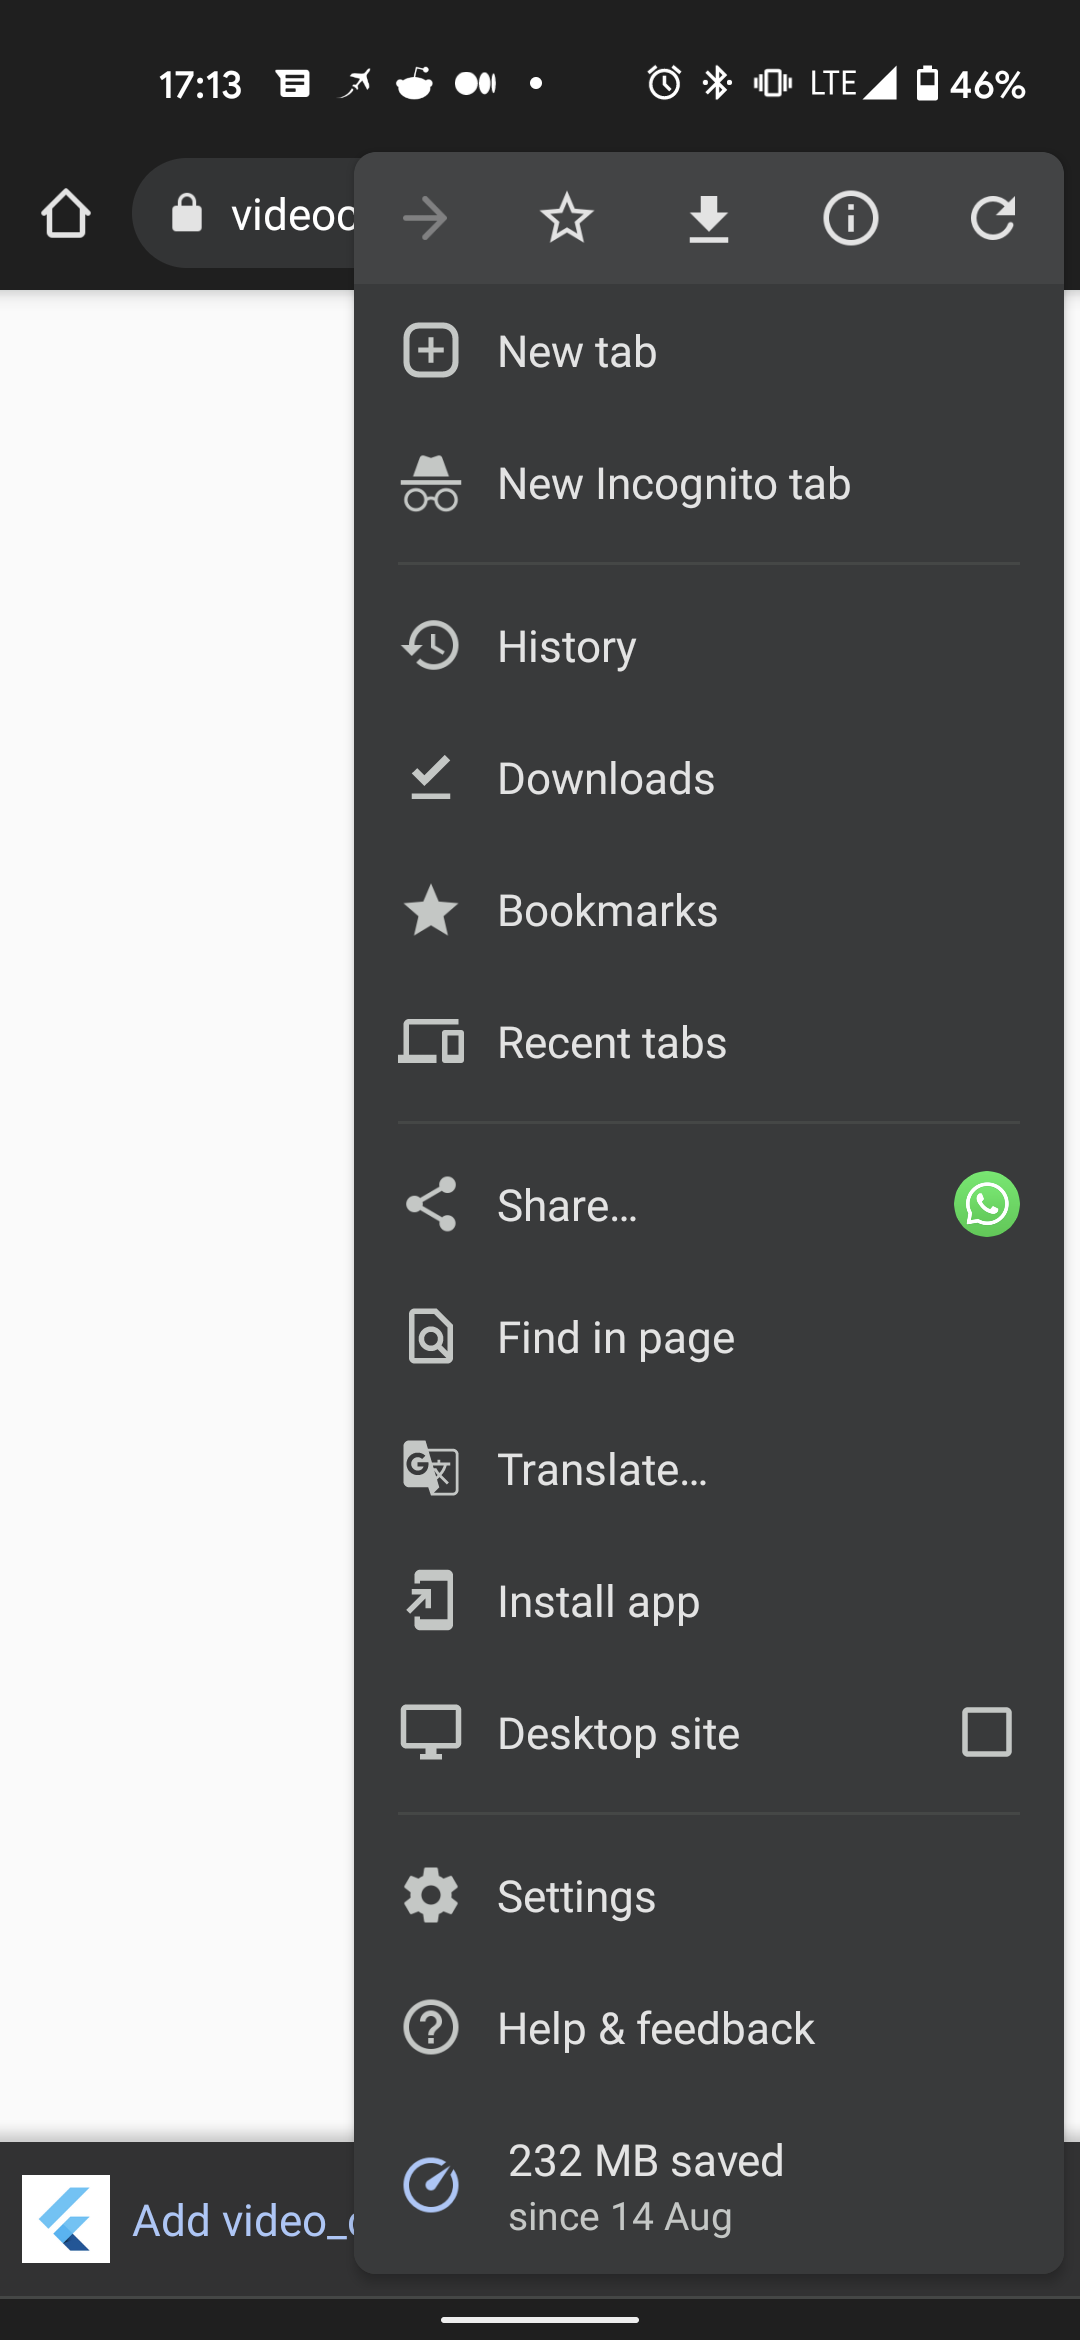
Task: View the padlock security icon in address bar
Action: 186,213
